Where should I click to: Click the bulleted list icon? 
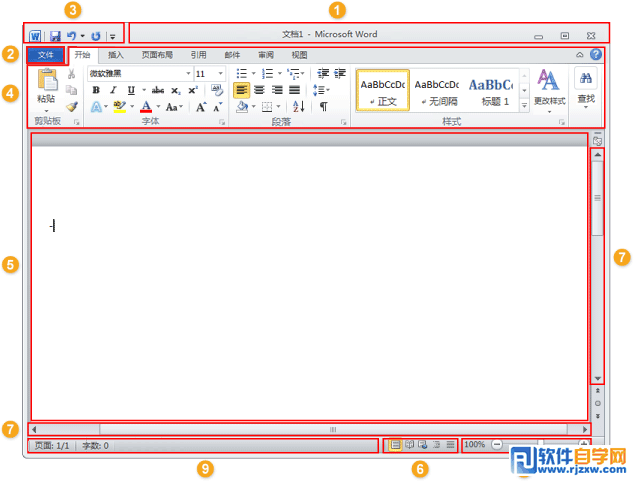pos(241,74)
